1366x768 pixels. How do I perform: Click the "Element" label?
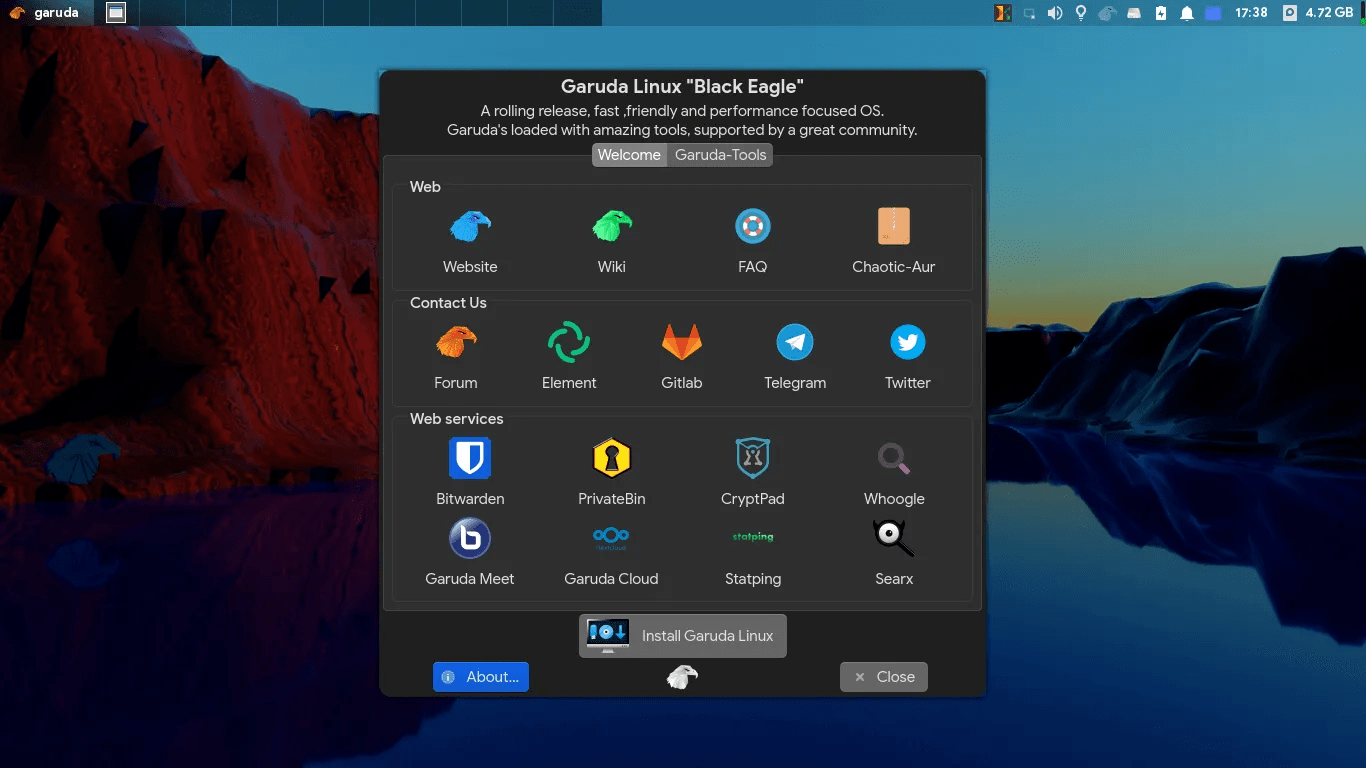(x=569, y=383)
